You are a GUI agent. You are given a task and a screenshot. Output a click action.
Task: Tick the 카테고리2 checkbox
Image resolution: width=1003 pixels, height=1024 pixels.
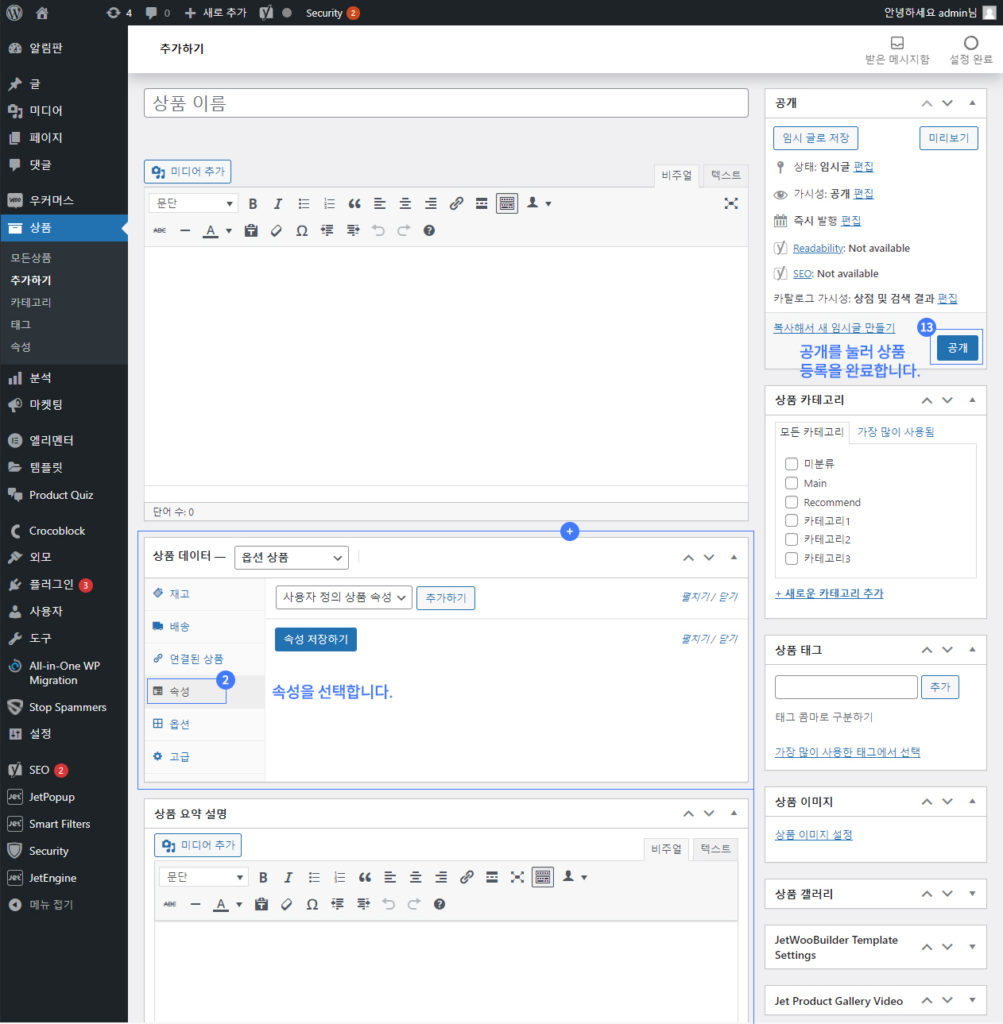coord(791,540)
